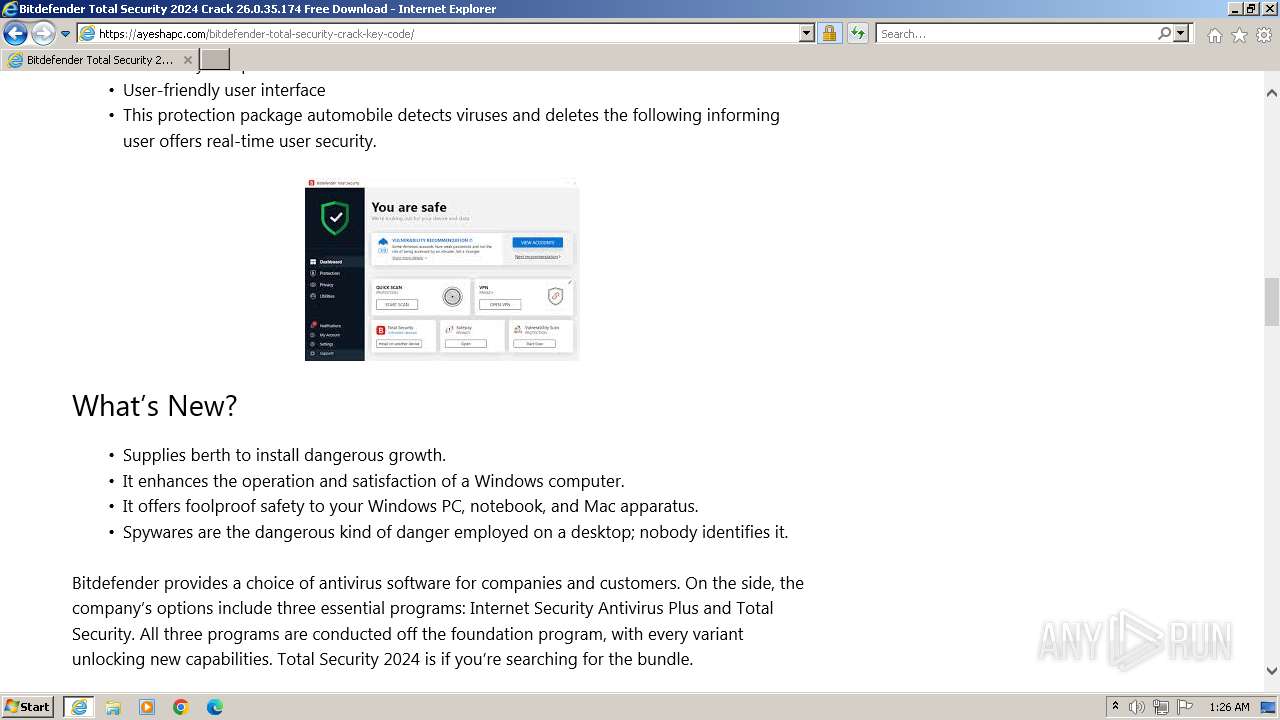Launch Google Chrome from the taskbar
The image size is (1280, 720).
click(x=181, y=707)
